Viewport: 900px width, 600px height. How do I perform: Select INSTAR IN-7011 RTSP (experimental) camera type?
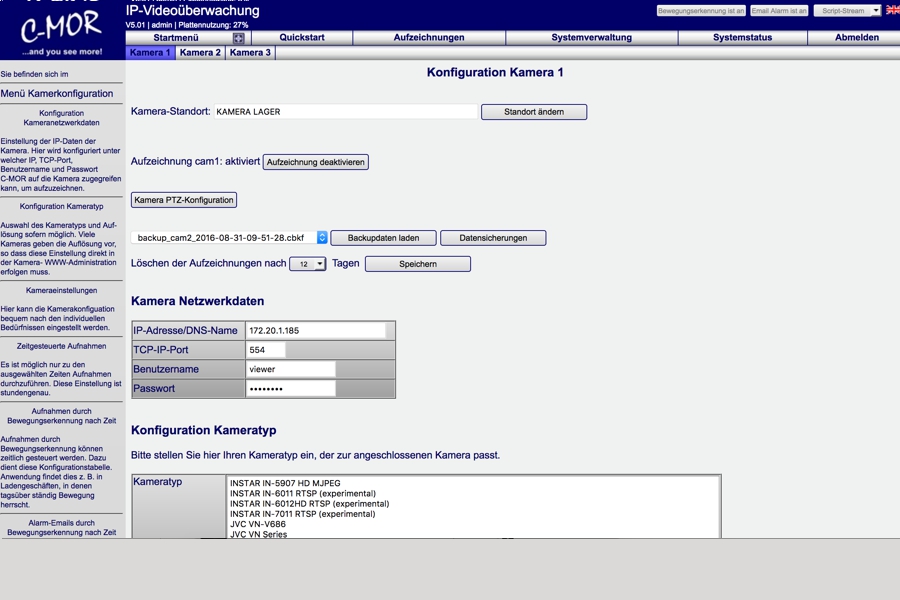click(x=303, y=514)
